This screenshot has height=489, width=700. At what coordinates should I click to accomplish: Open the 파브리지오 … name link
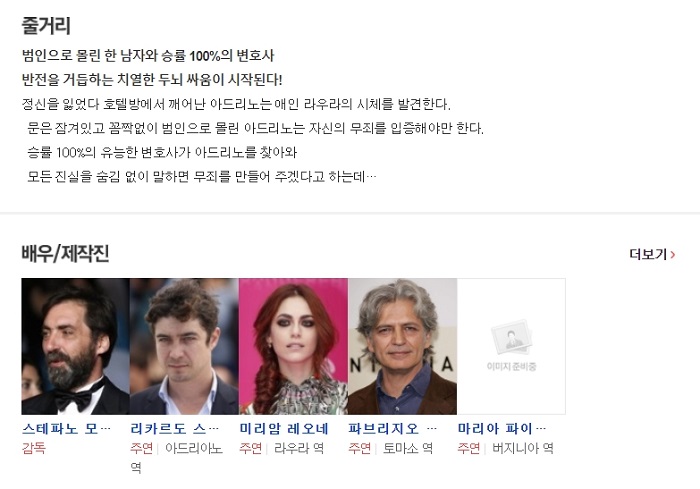click(x=392, y=429)
